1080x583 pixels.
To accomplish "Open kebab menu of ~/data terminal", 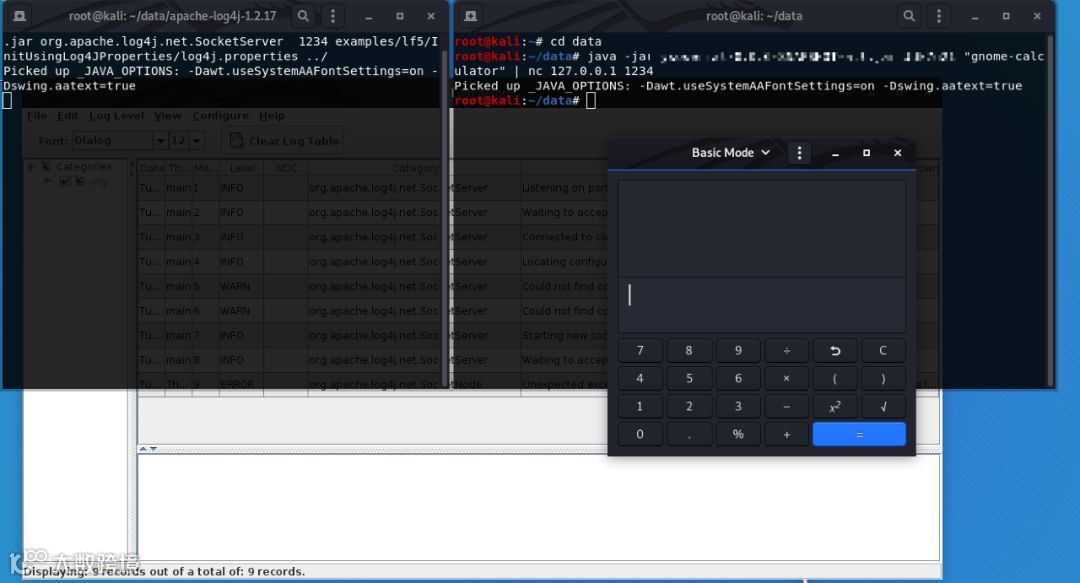I will click(x=939, y=16).
